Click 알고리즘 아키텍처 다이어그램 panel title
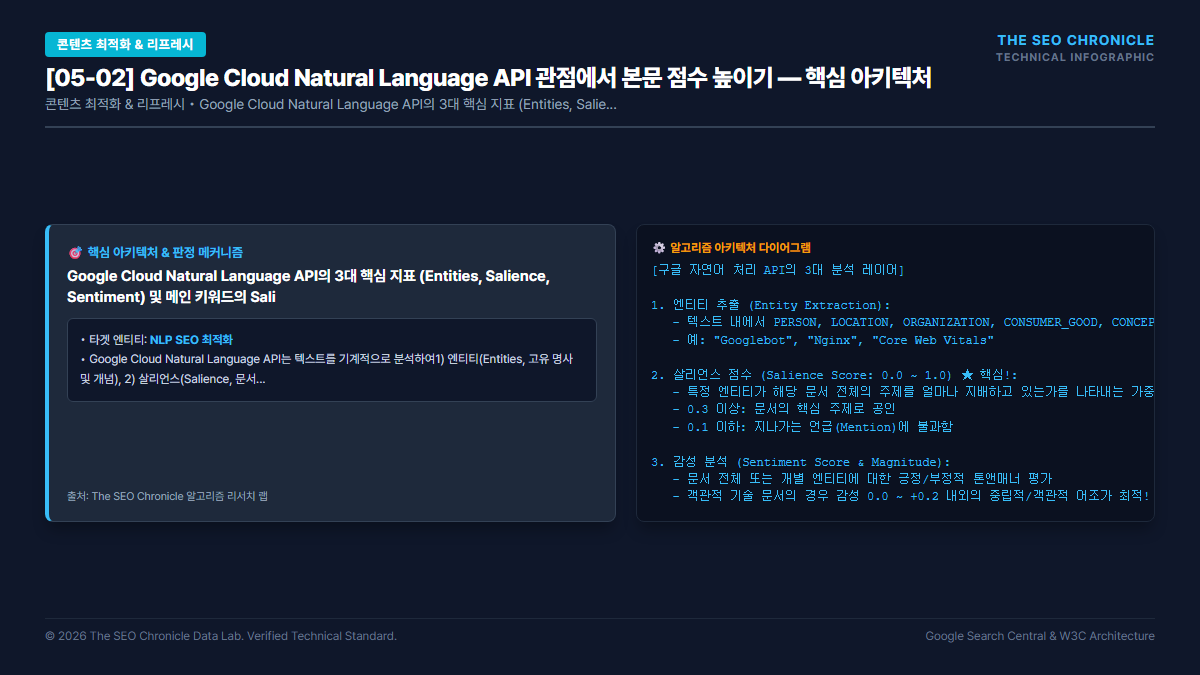 coord(741,247)
